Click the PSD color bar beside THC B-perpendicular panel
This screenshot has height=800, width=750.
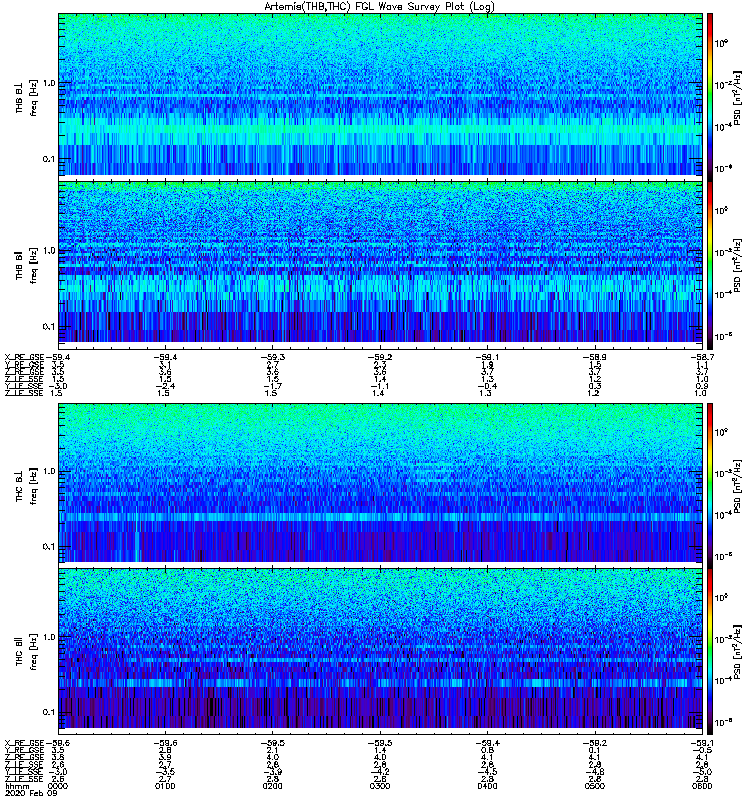tap(710, 486)
